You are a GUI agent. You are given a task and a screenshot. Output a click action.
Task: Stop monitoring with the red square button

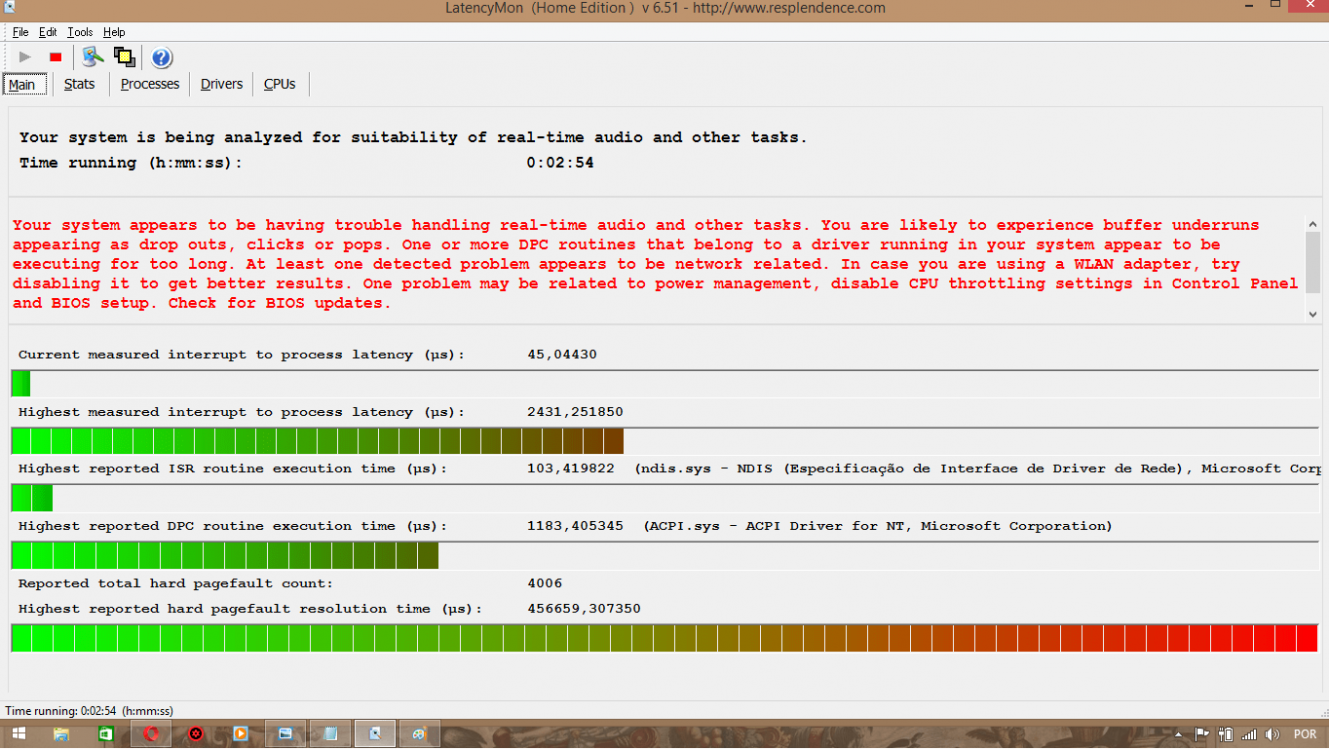(56, 57)
